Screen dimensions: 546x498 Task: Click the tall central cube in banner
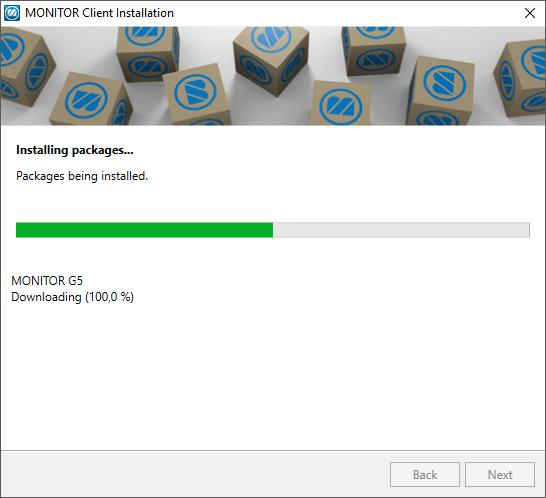pyautogui.click(x=271, y=59)
